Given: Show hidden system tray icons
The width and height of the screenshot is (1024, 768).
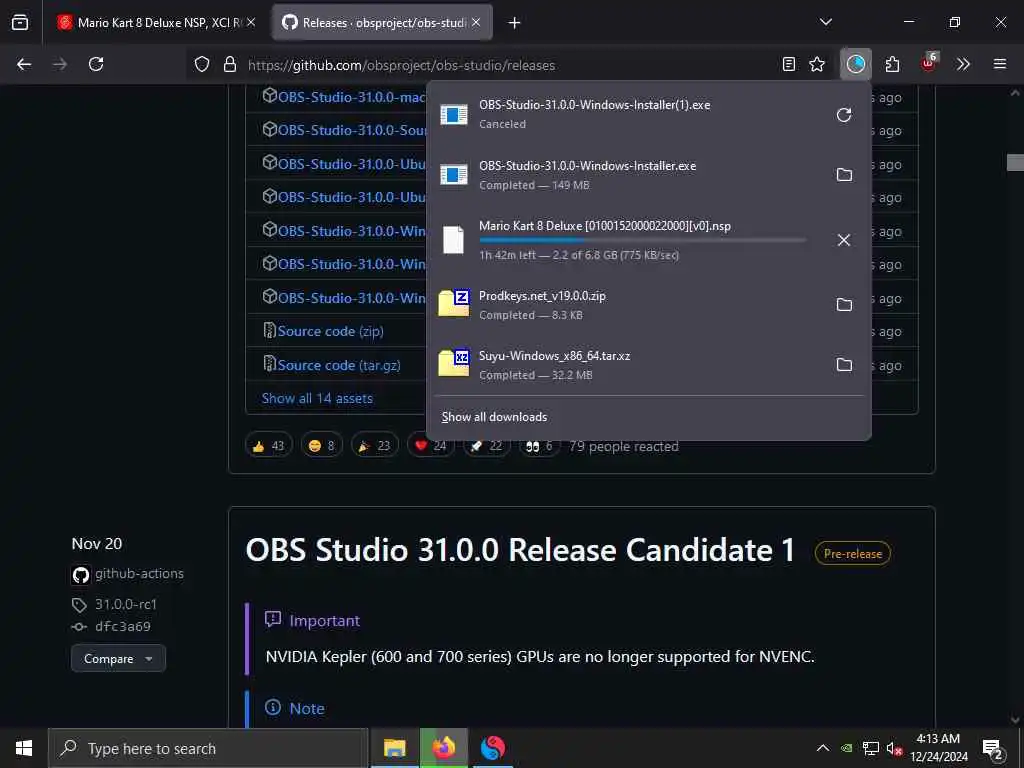Looking at the screenshot, I should 823,748.
